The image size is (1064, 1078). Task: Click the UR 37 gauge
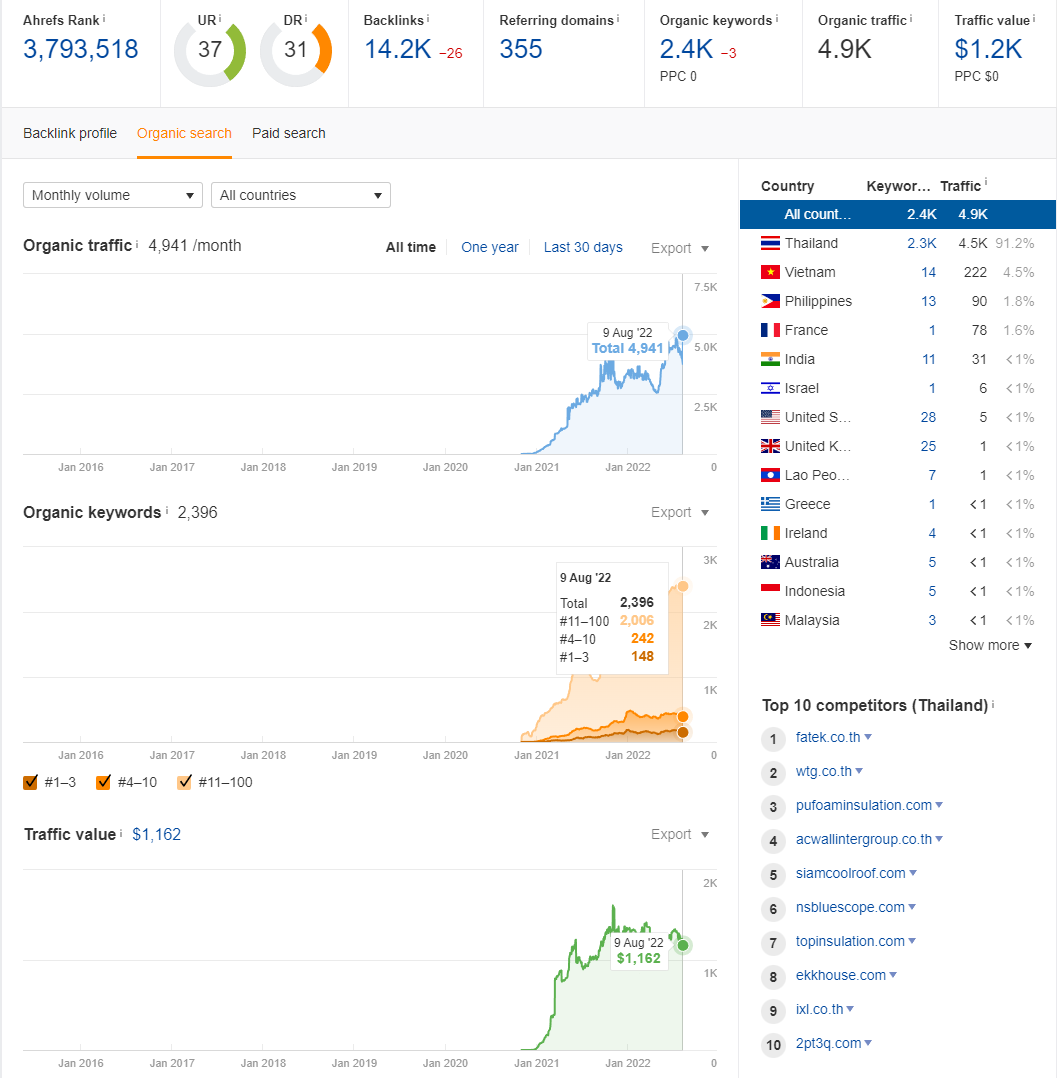[210, 51]
